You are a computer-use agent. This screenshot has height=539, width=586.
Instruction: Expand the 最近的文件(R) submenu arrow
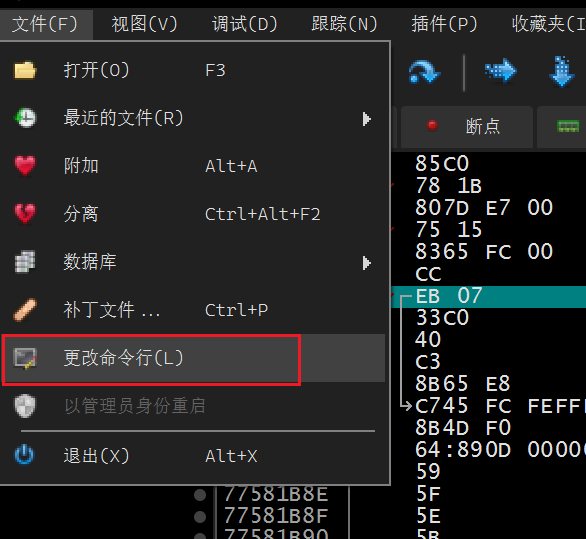pos(367,119)
